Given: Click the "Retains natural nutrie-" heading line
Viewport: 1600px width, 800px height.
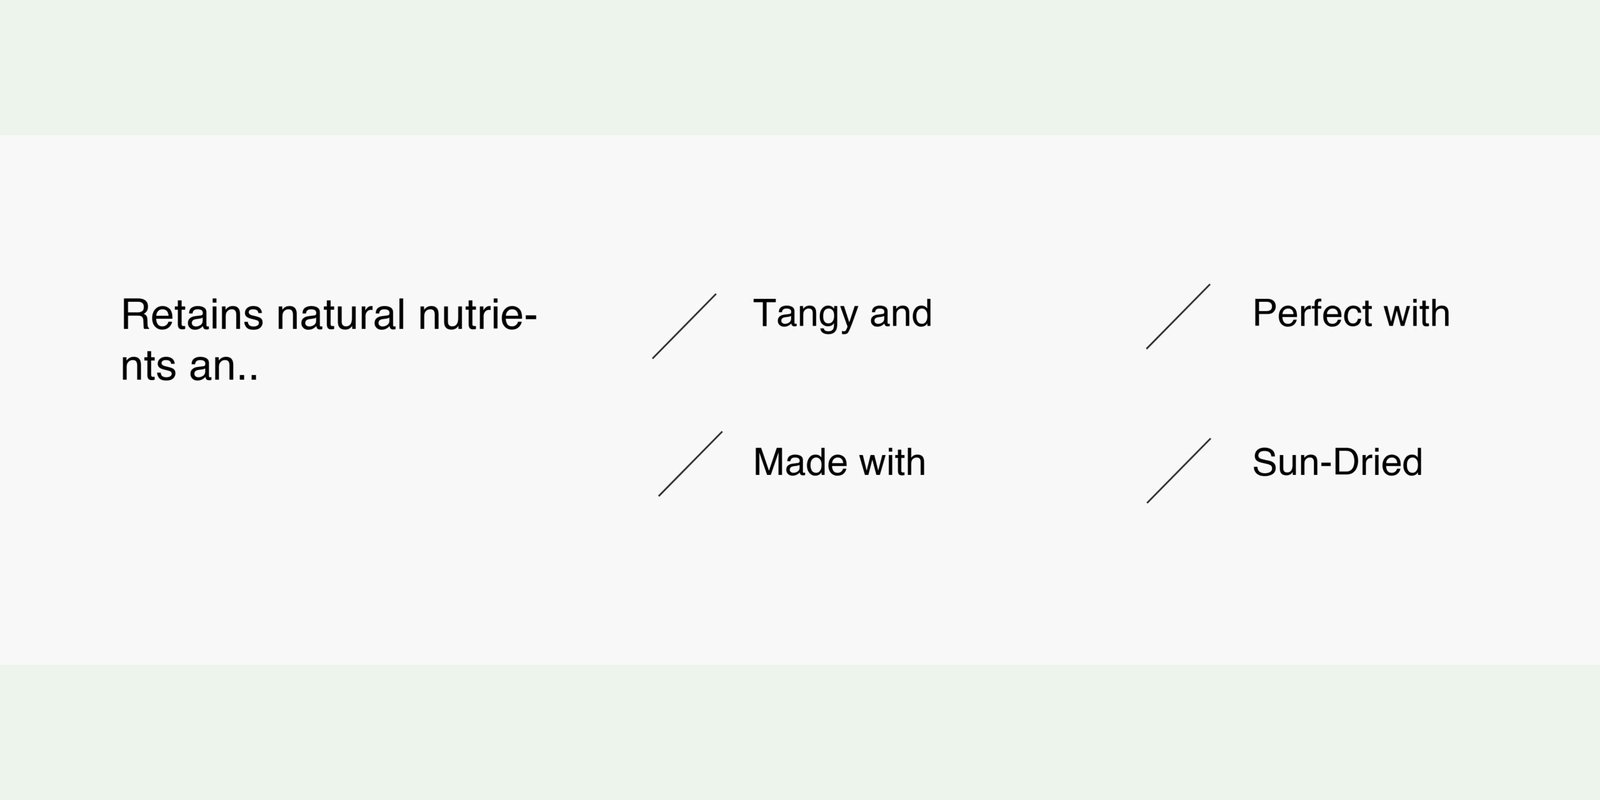Looking at the screenshot, I should point(329,315).
